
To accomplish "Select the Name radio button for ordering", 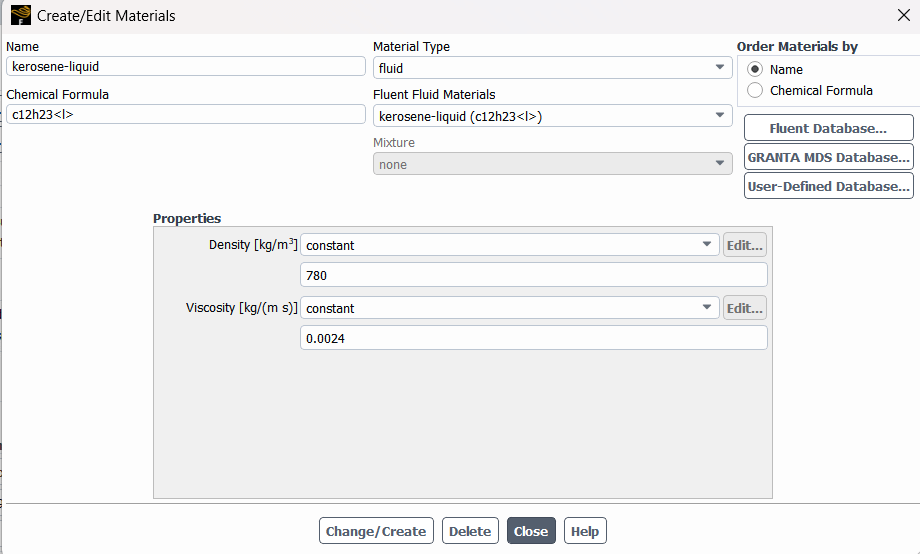I will [755, 69].
